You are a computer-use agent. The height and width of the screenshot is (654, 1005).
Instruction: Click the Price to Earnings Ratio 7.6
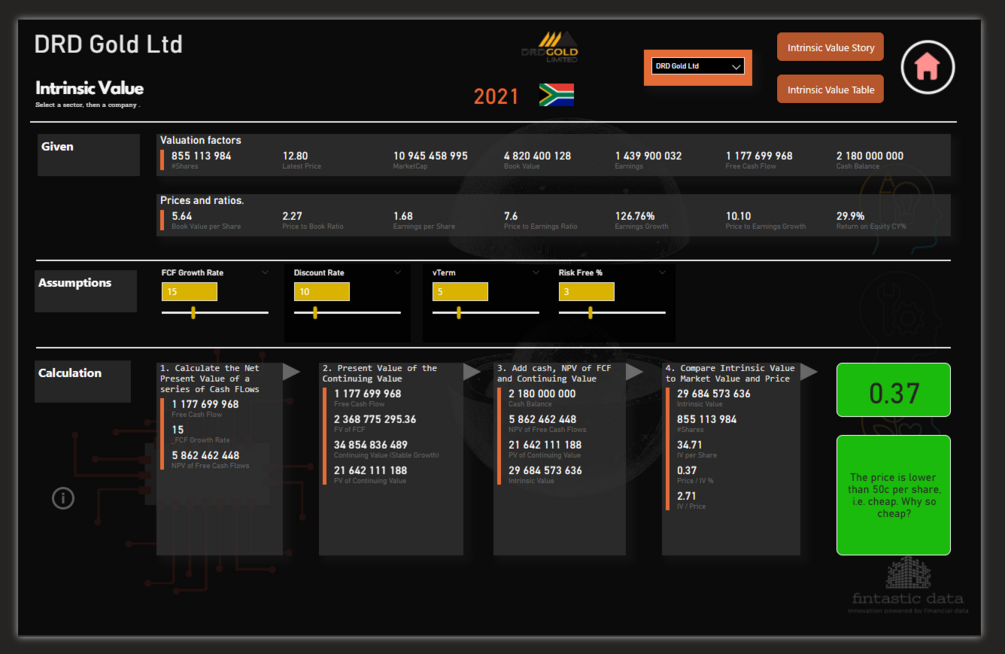point(511,216)
